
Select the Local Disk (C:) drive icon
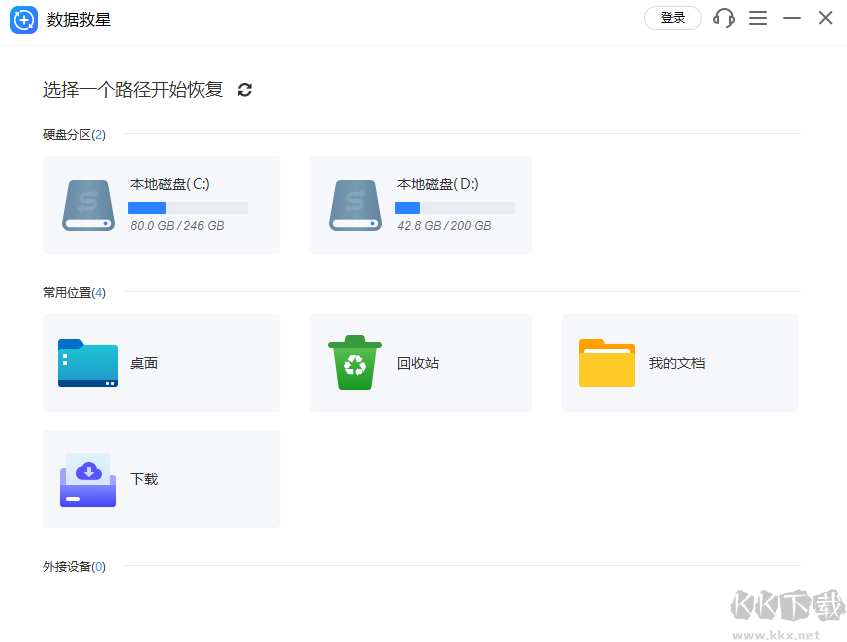[x=87, y=204]
